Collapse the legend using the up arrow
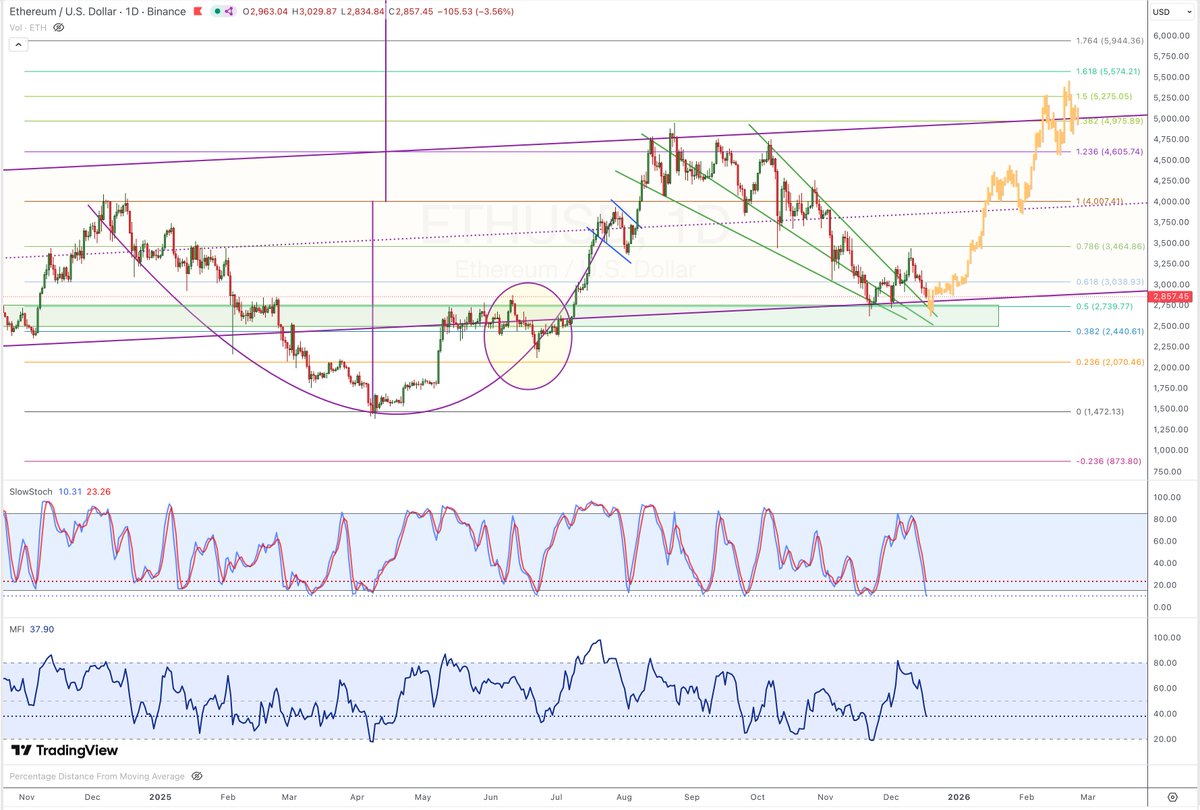Image resolution: width=1200 pixels, height=810 pixels. 18,45
